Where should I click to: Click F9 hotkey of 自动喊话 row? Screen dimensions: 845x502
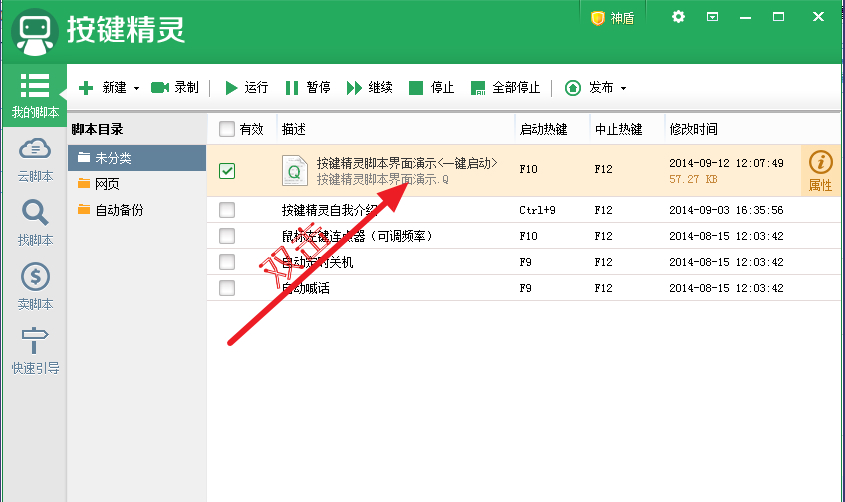coord(525,288)
